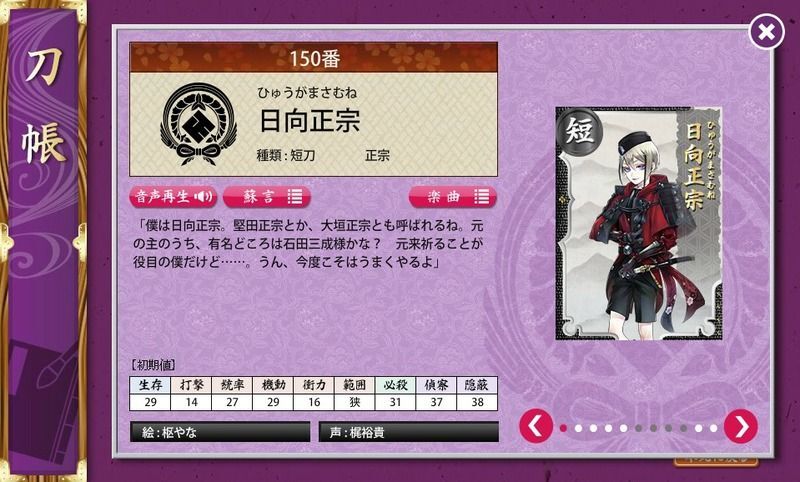
Task: Select the last pagination dot
Action: [714, 428]
